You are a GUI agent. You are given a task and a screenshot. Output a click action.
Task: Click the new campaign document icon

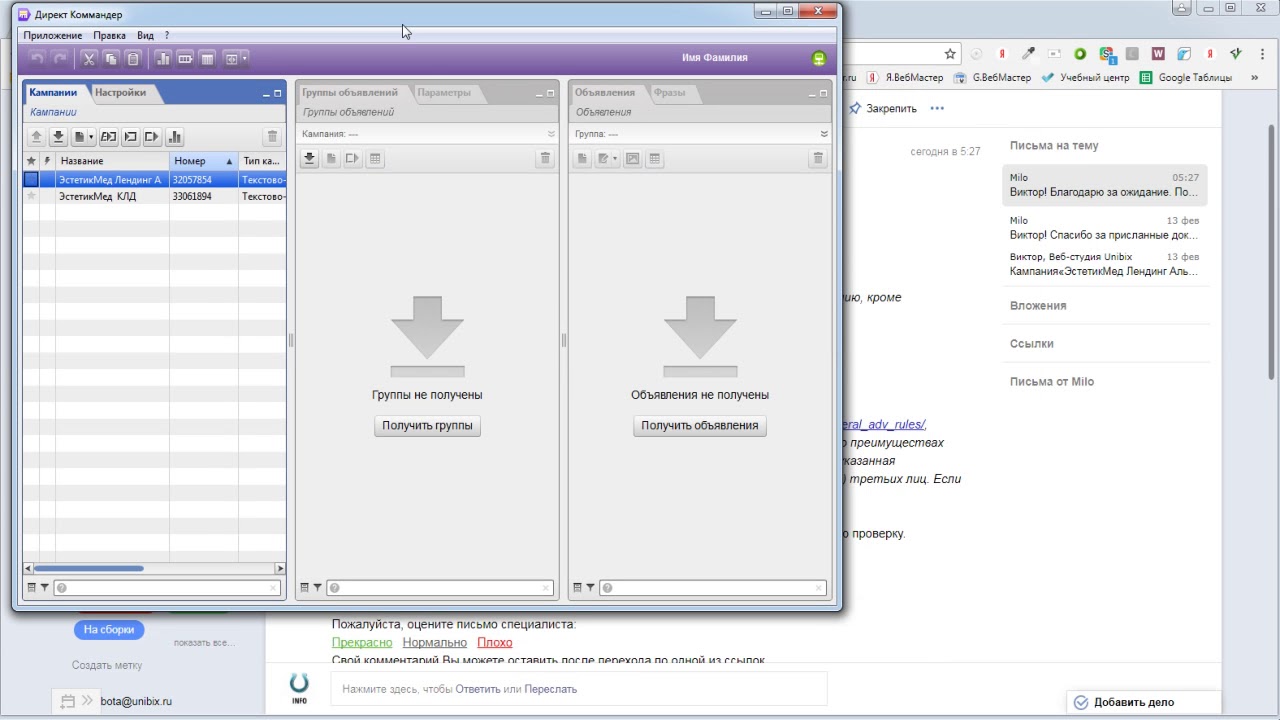click(x=79, y=137)
